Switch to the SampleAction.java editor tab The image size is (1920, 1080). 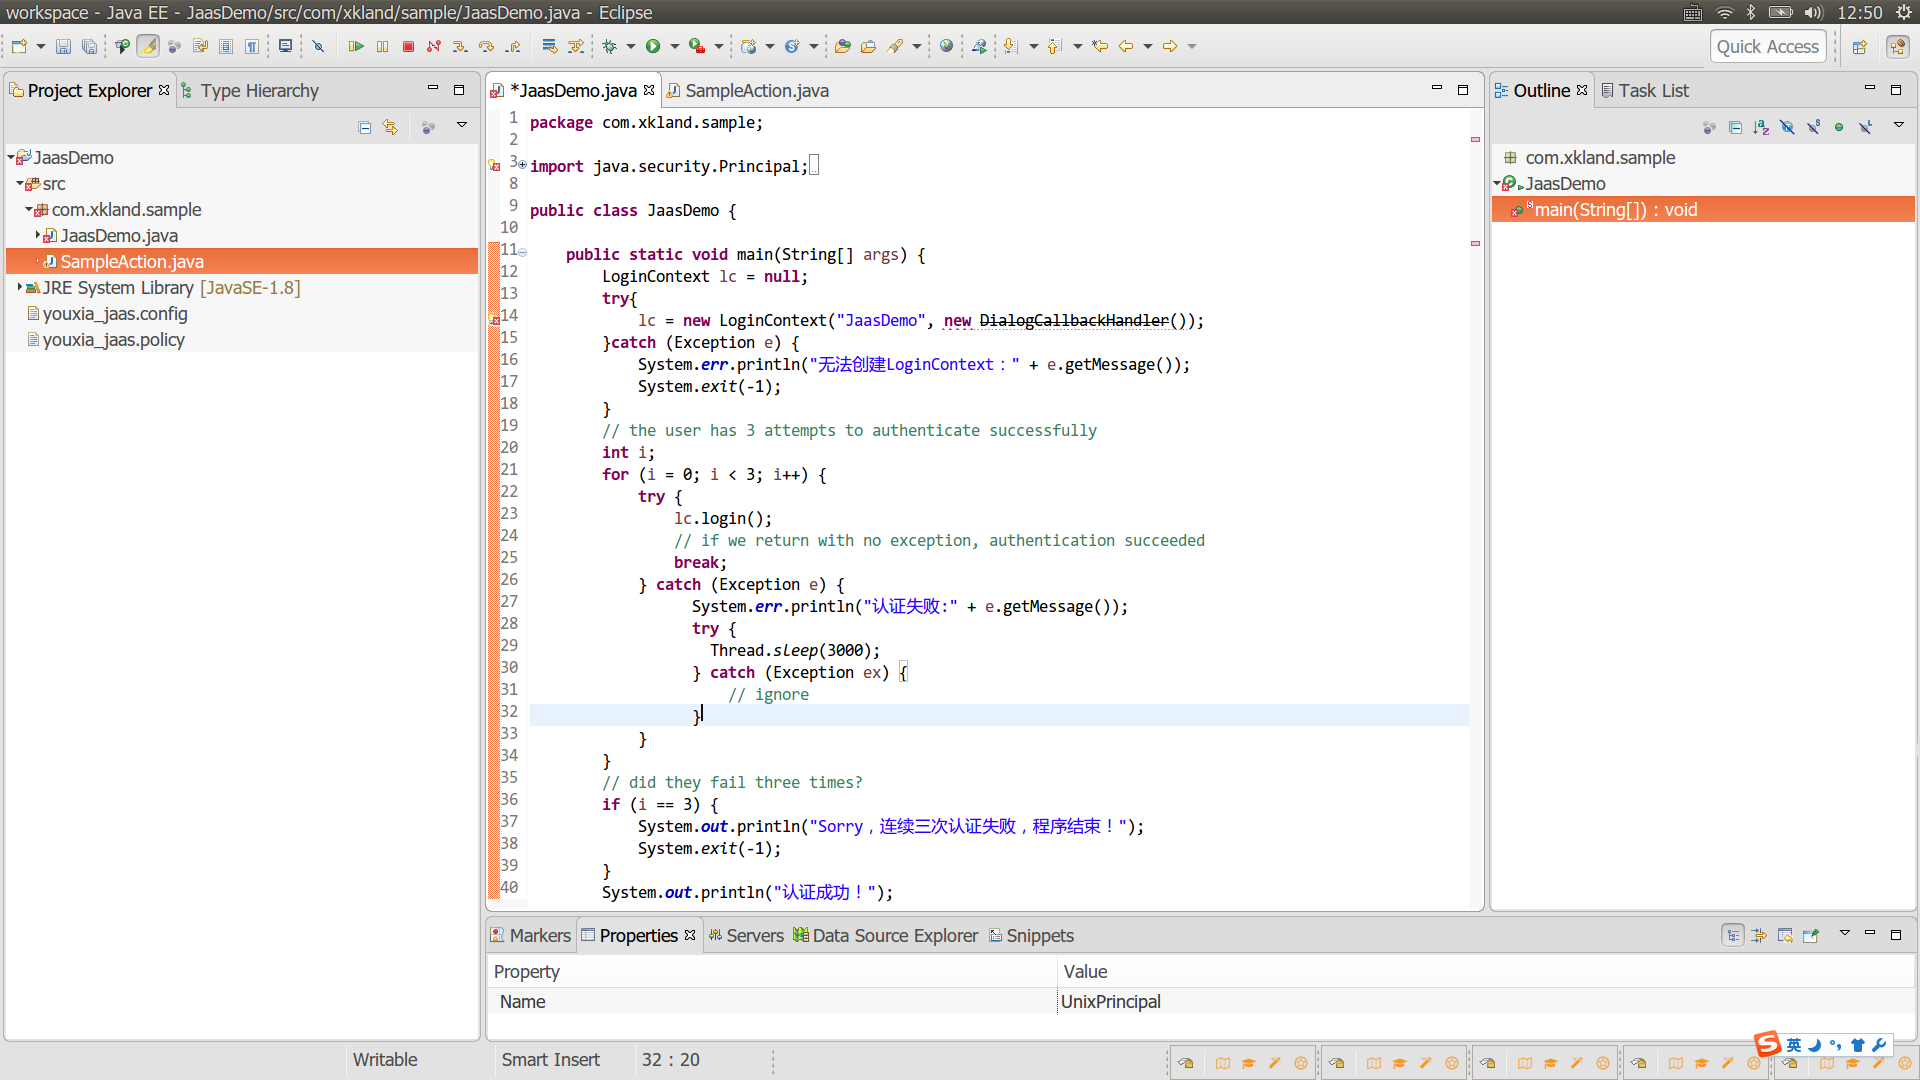point(756,91)
